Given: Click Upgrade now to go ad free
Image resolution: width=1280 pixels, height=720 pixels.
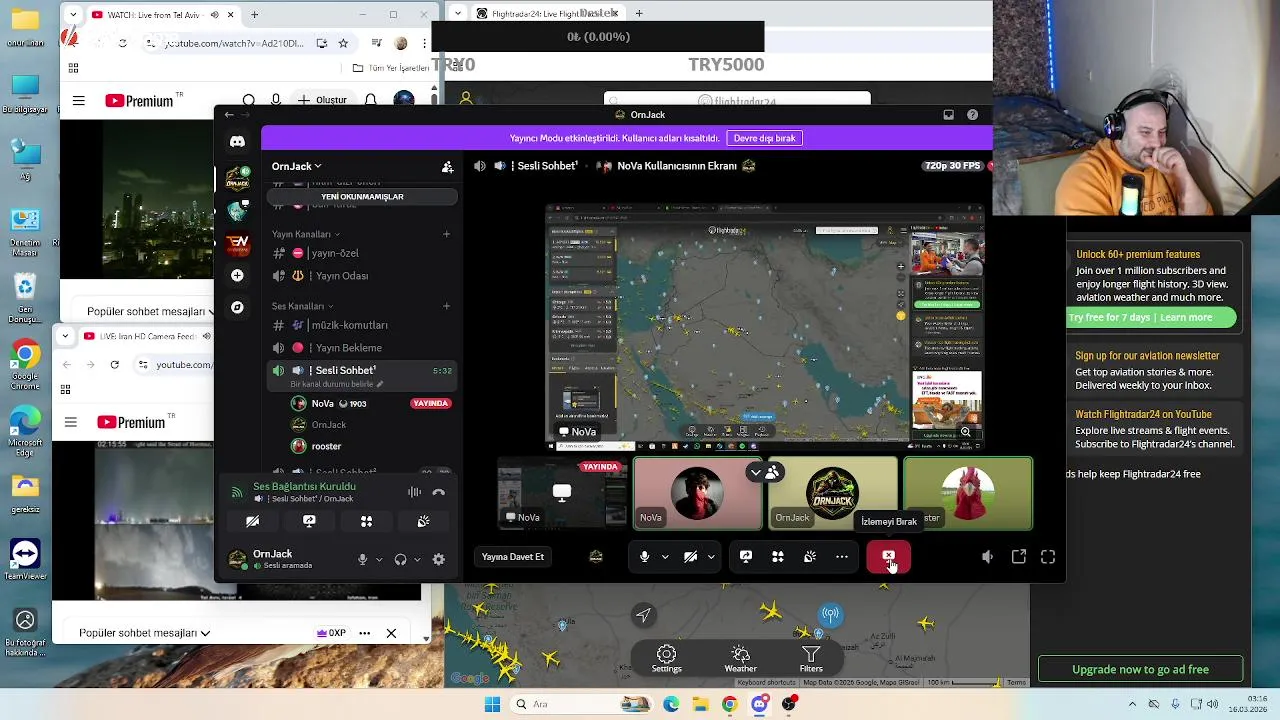Looking at the screenshot, I should point(1141,669).
